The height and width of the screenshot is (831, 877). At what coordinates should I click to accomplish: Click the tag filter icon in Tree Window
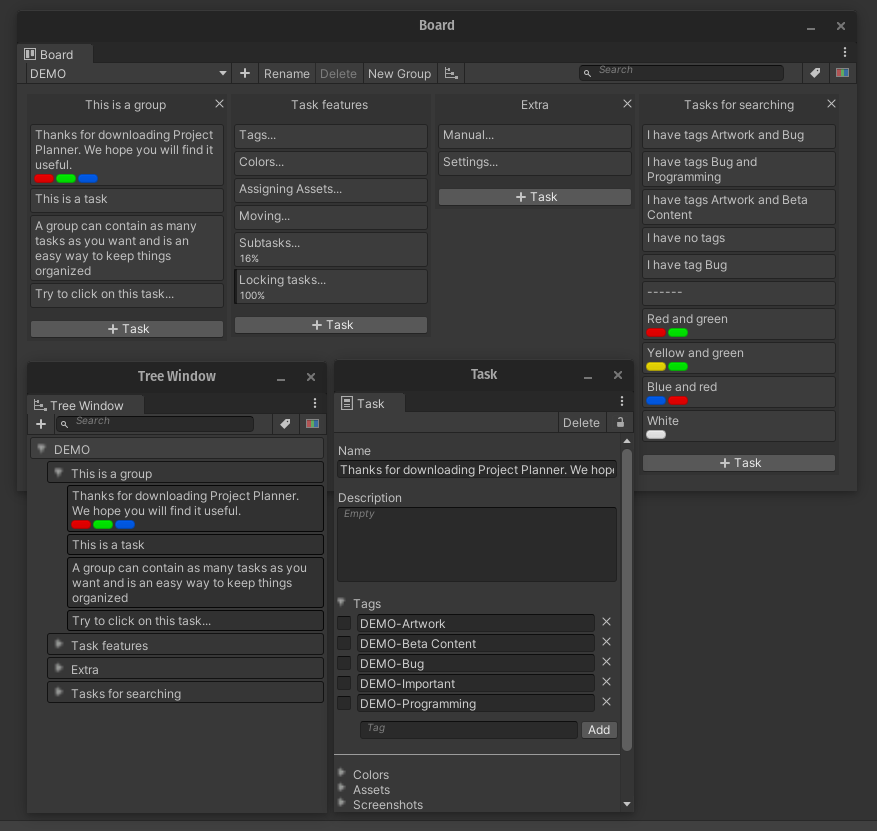click(x=285, y=424)
